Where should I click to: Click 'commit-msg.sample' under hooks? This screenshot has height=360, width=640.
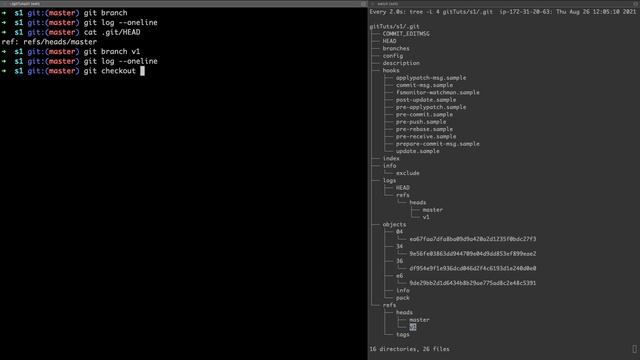click(424, 85)
